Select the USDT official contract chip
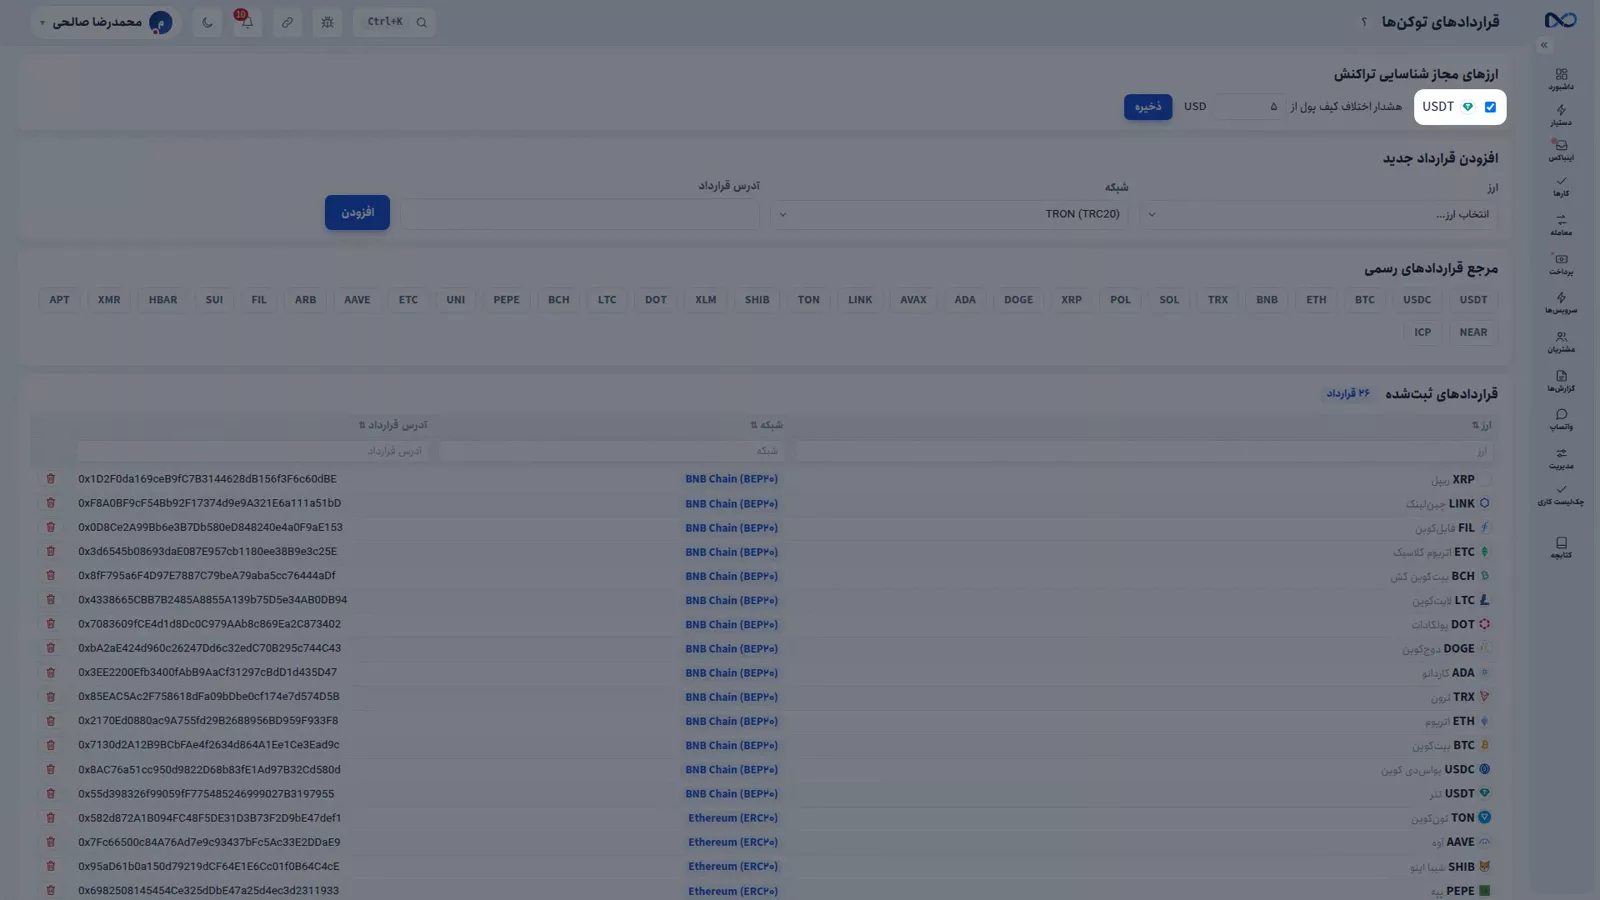1600x900 pixels. tap(1473, 300)
